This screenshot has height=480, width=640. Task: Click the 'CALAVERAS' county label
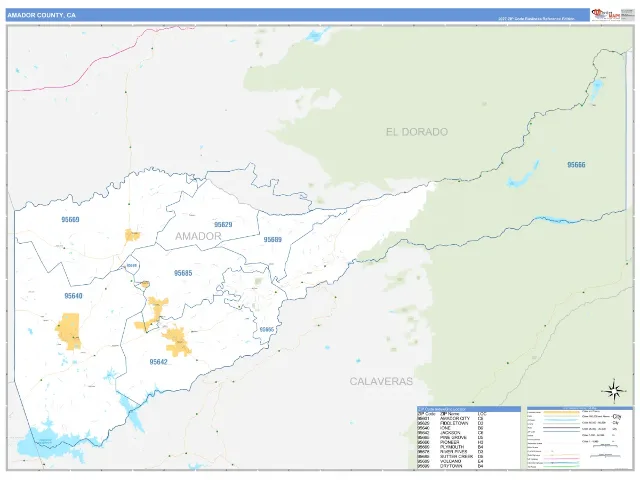[x=381, y=381]
